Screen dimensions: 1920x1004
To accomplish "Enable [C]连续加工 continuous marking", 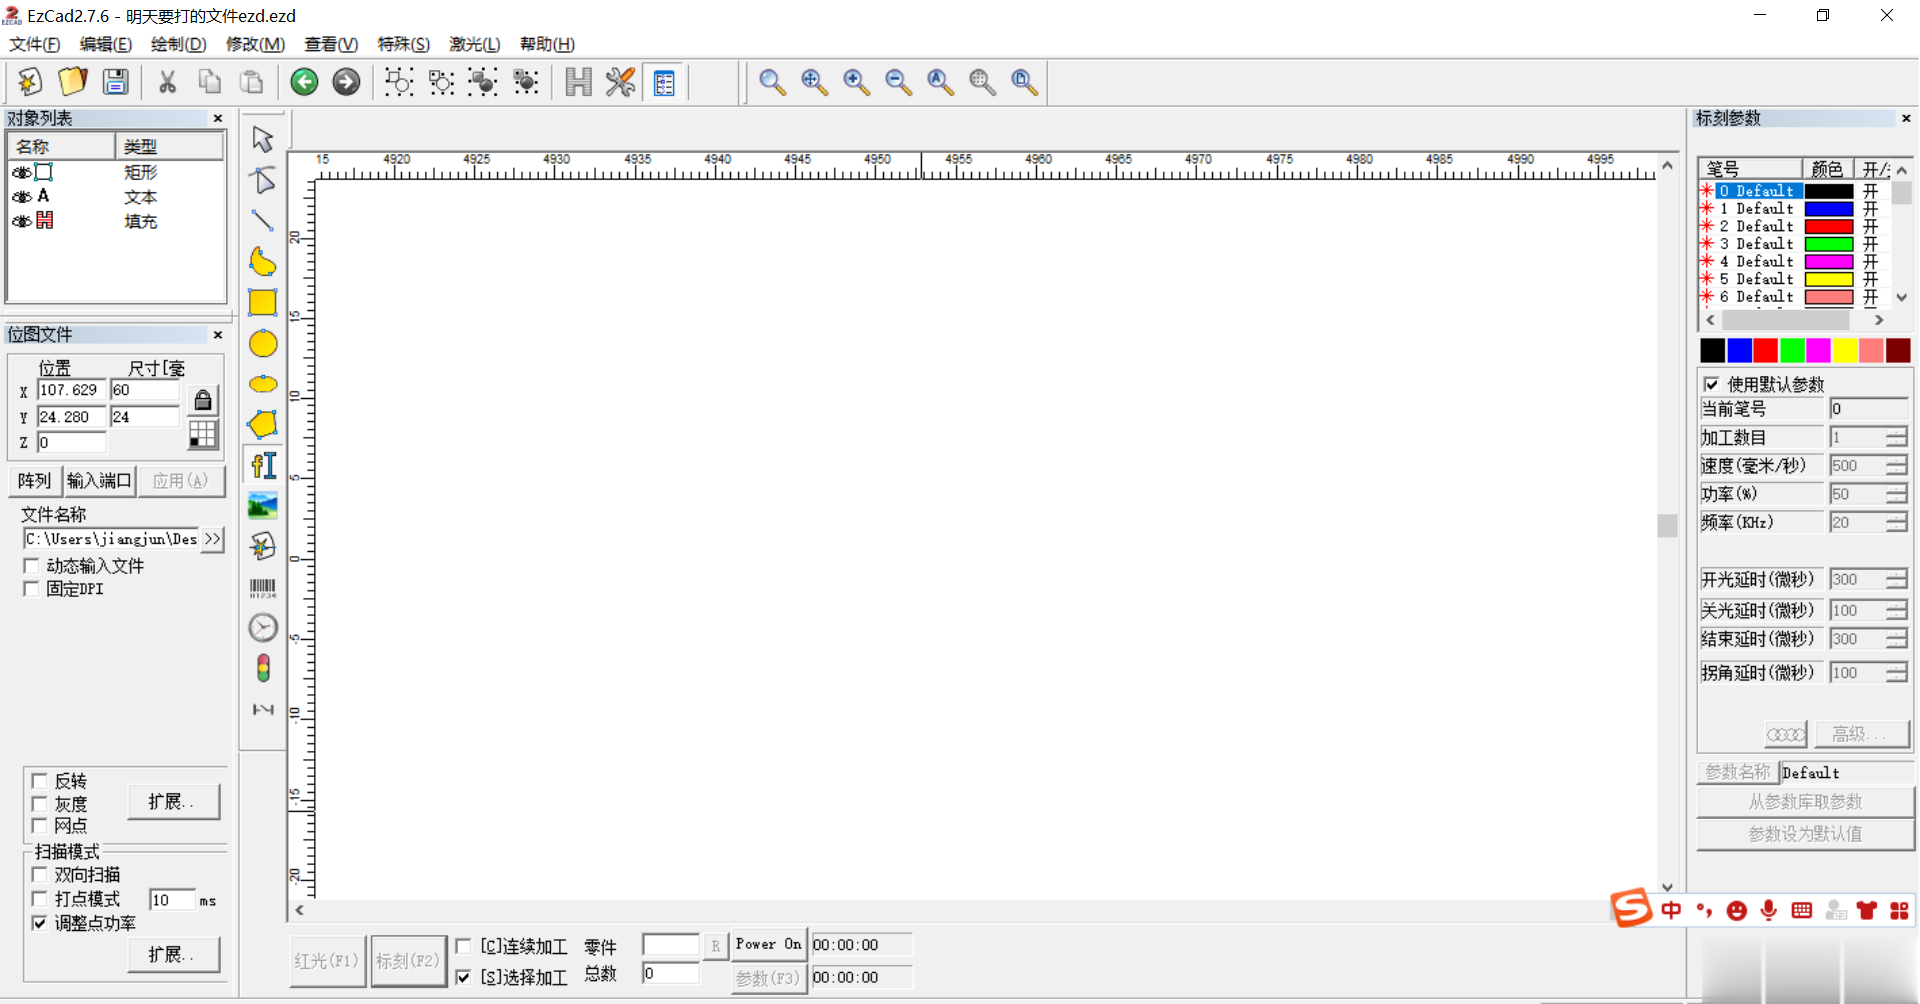I will pos(464,946).
